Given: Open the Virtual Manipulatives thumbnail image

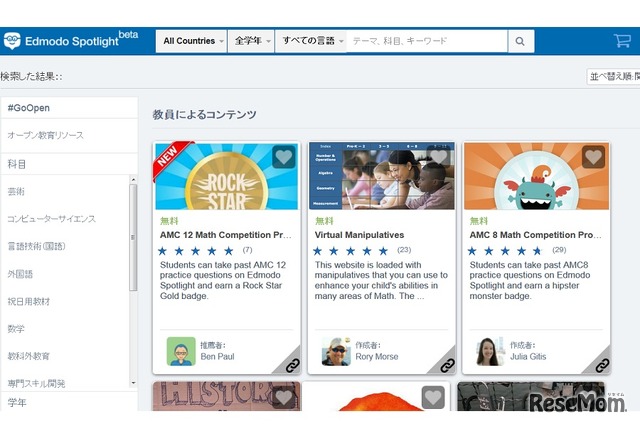Looking at the screenshot, I should (382, 176).
